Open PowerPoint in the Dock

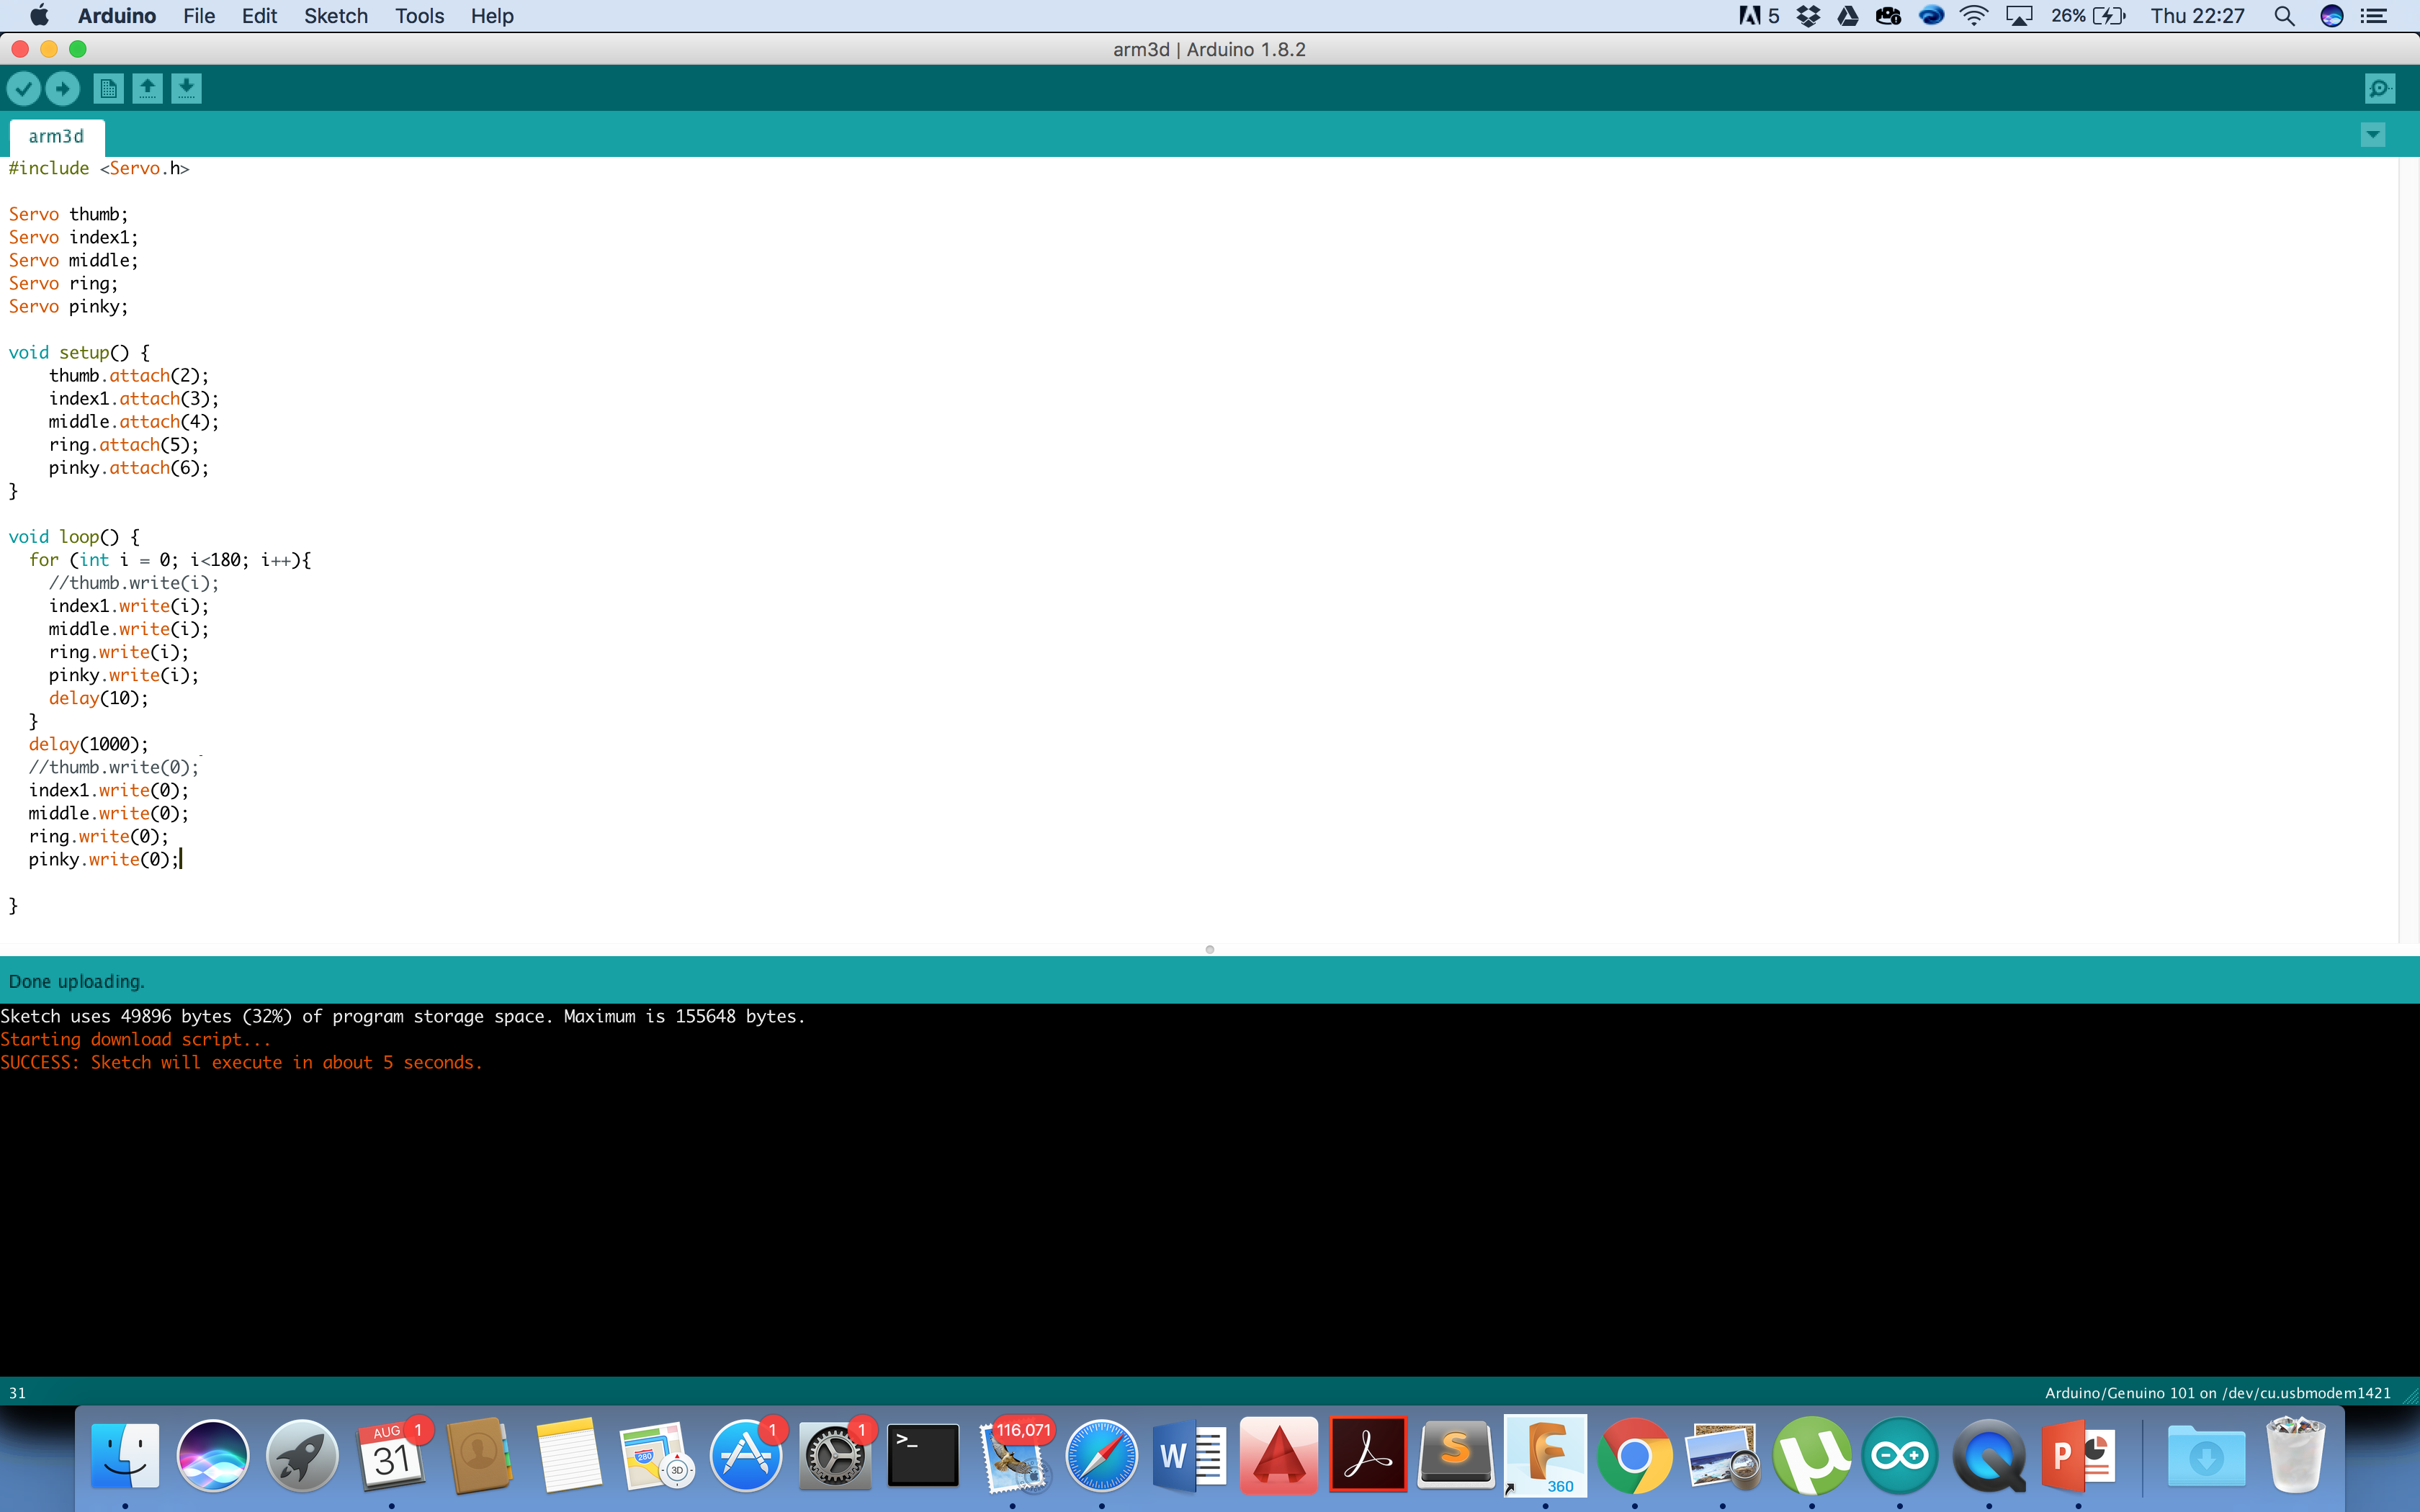coord(2078,1456)
